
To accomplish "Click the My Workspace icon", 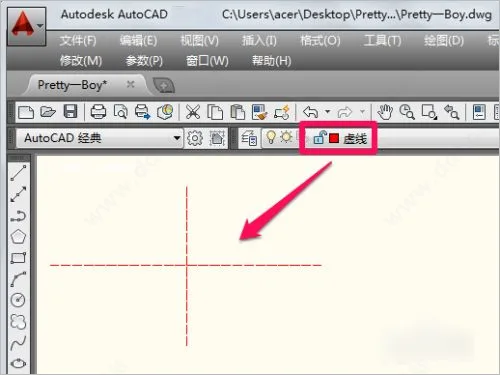I will 217,138.
